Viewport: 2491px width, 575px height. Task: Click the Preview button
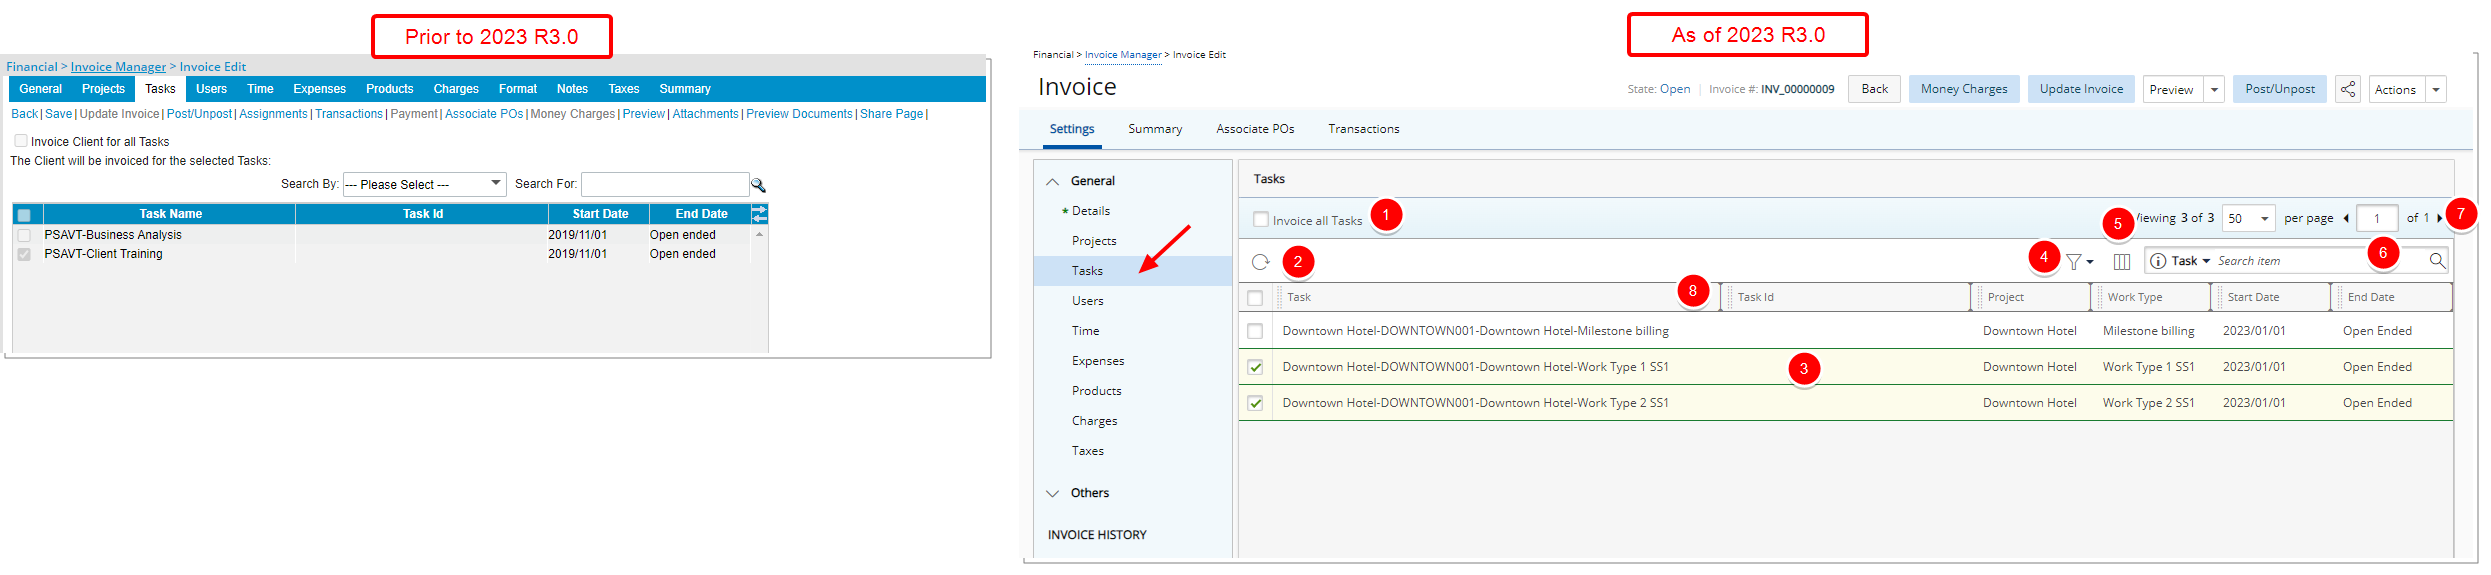(x=2171, y=90)
